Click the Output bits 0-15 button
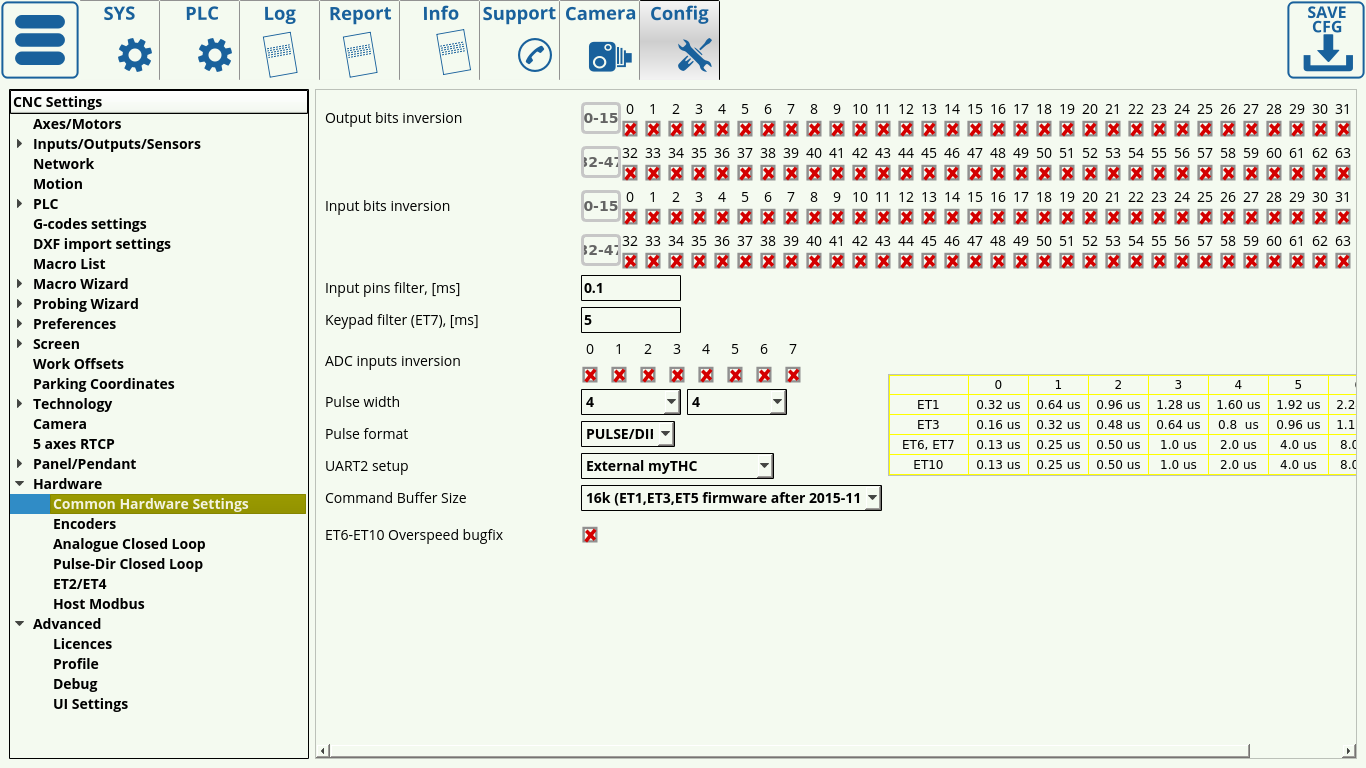This screenshot has height=768, width=1366. click(x=600, y=118)
